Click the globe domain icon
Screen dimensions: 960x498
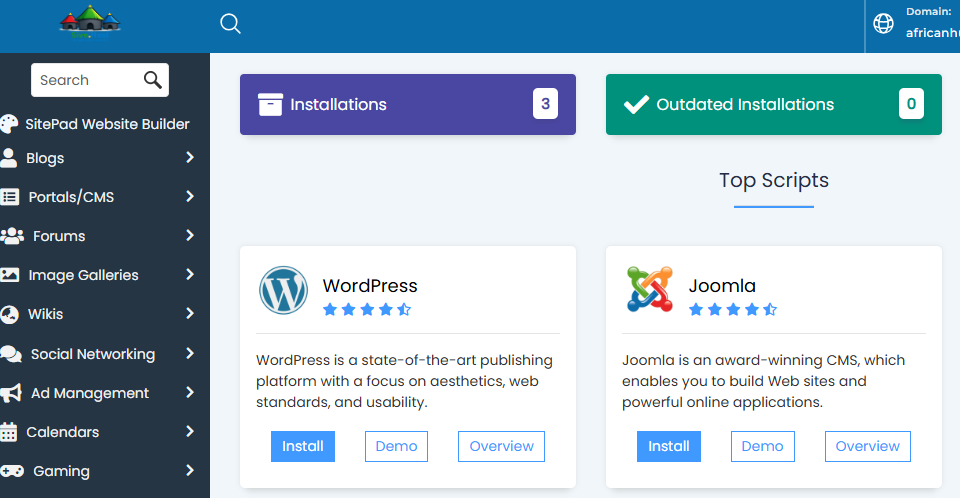click(x=883, y=23)
